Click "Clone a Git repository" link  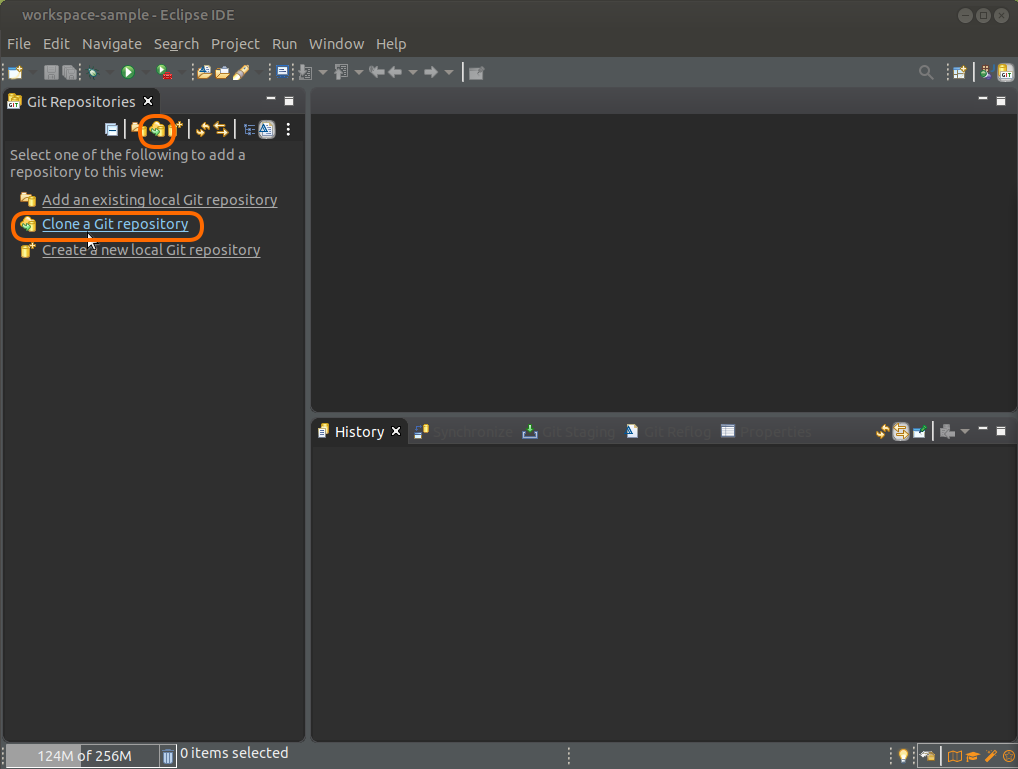click(x=115, y=225)
